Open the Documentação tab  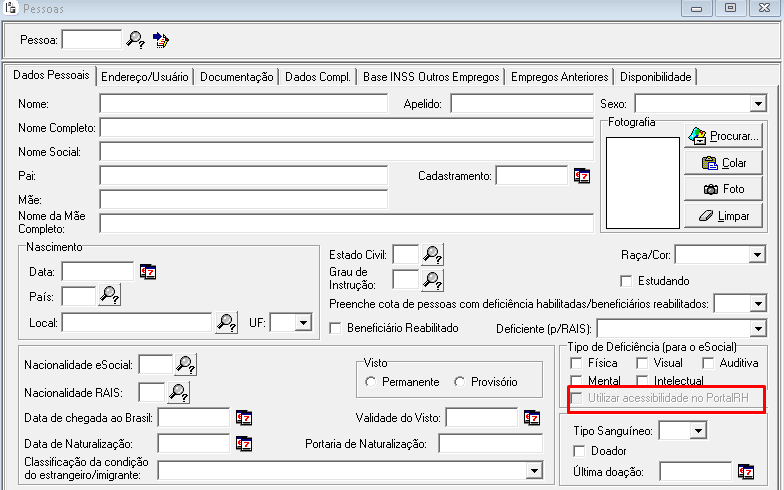coord(236,77)
